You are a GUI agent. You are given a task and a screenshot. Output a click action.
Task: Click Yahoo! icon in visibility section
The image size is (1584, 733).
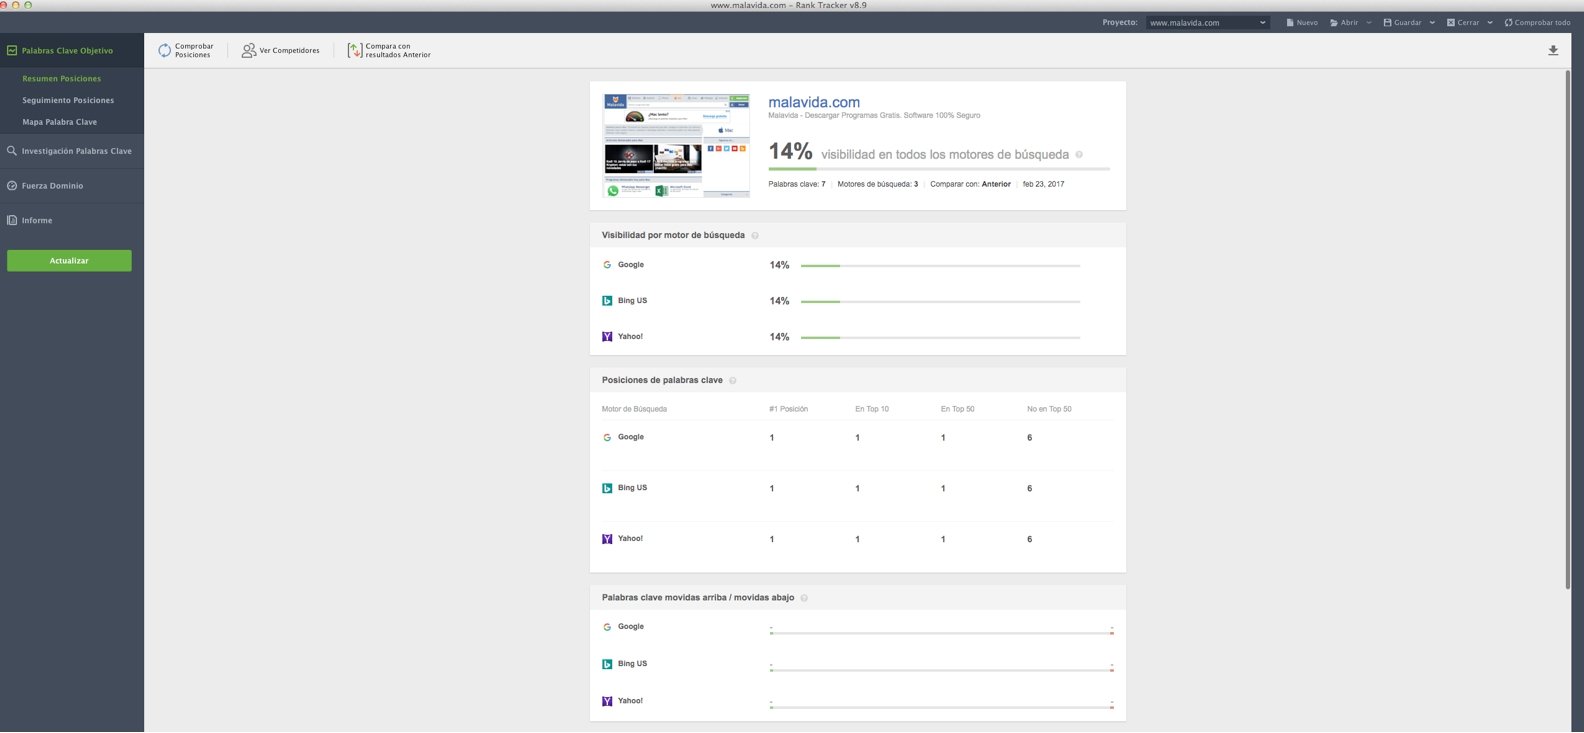coord(607,337)
